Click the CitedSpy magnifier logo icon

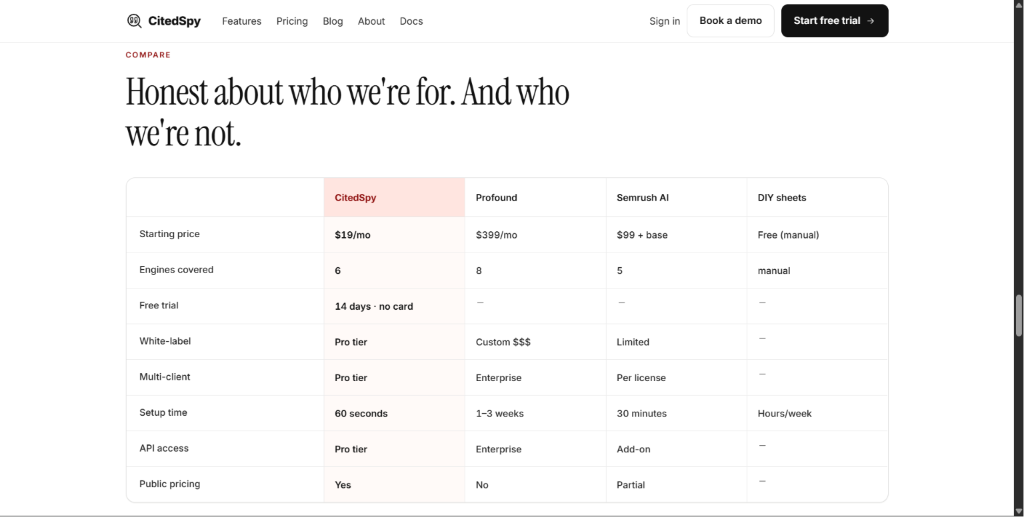coord(134,21)
